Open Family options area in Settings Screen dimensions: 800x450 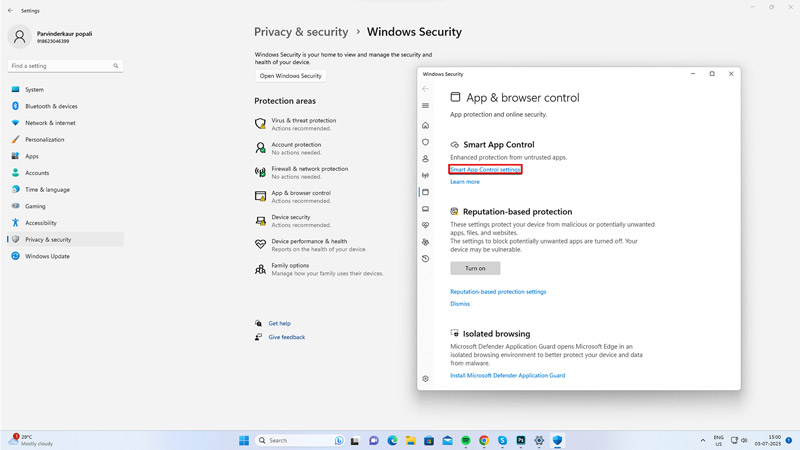[319, 269]
